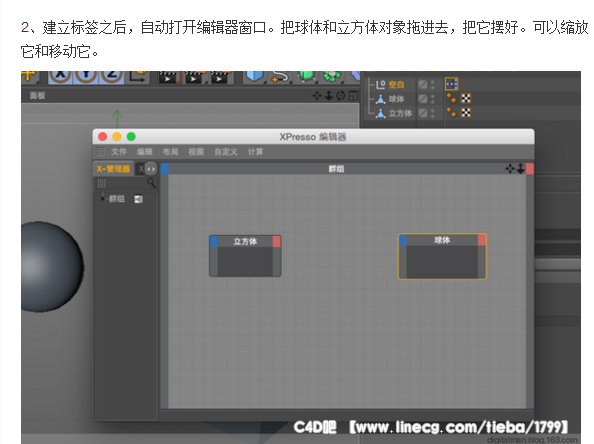Open red output port menu of 立方体 node
This screenshot has height=444, width=594.
pyautogui.click(x=277, y=242)
